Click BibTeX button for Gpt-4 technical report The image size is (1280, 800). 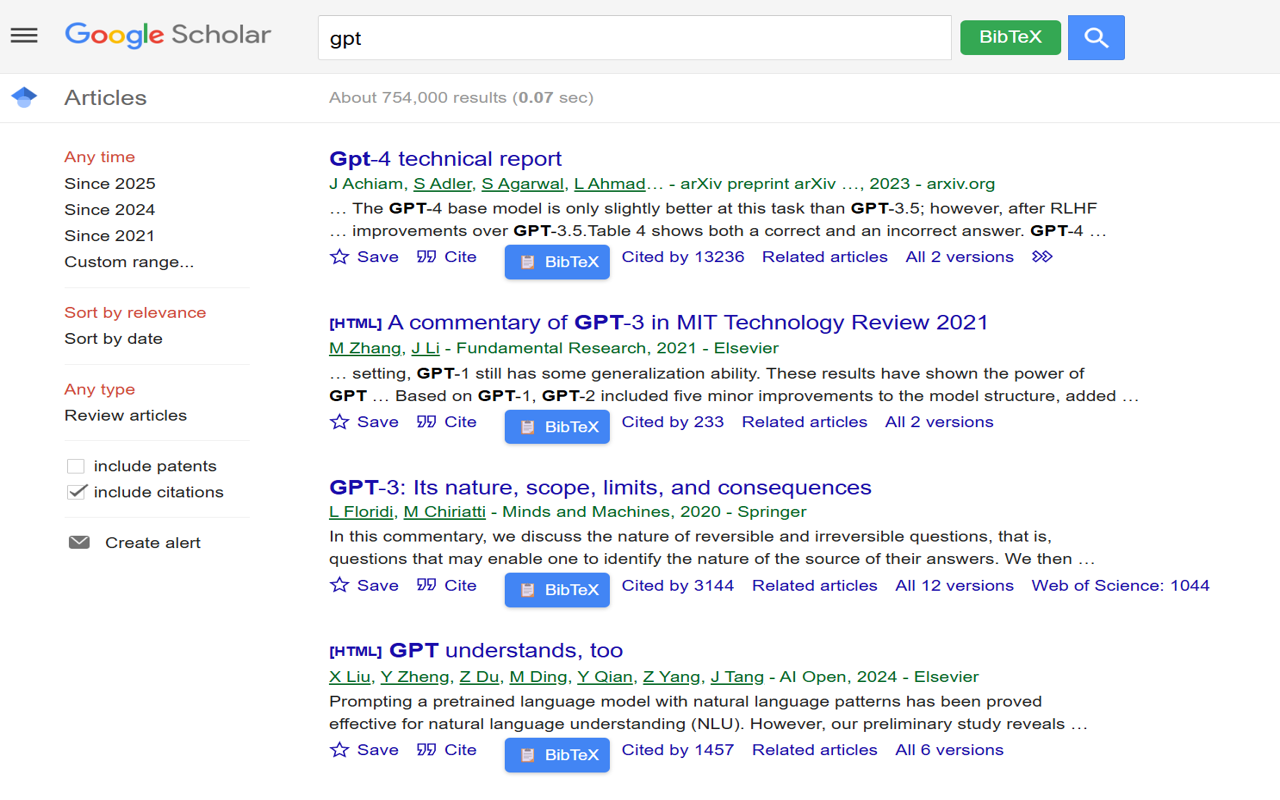coord(557,262)
